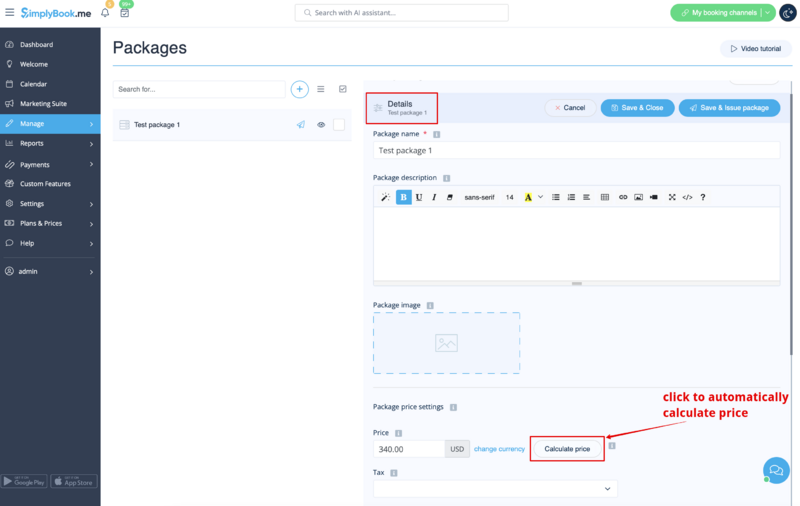Expand the Settings sidebar menu
Viewport: 800px width, 506px height.
pos(50,204)
